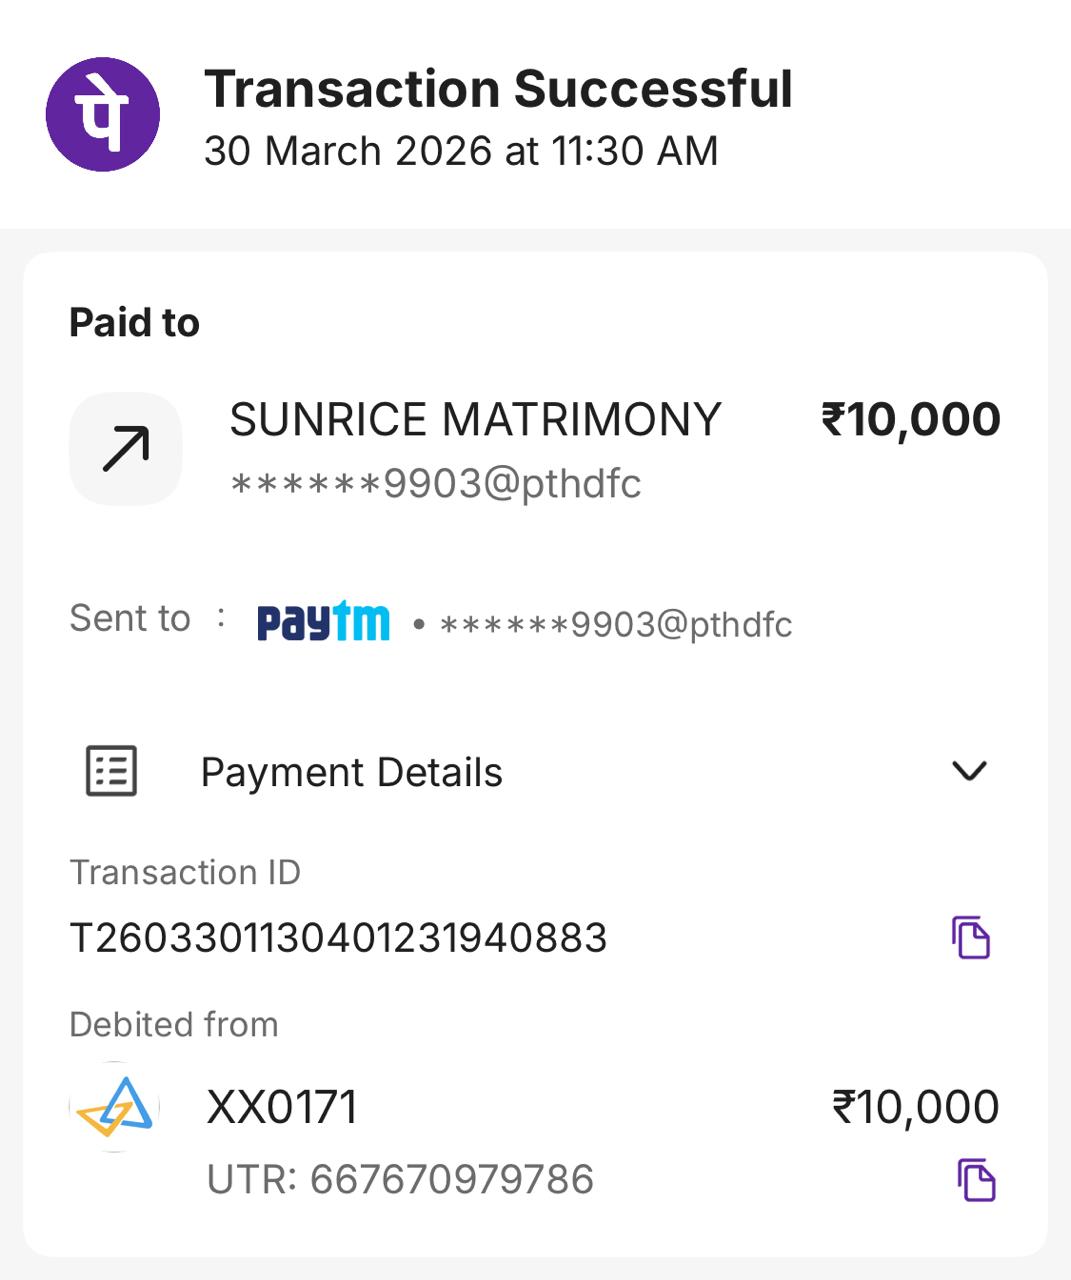Click the Payment Details section label
Screen dimensions: 1071x1280
351,773
